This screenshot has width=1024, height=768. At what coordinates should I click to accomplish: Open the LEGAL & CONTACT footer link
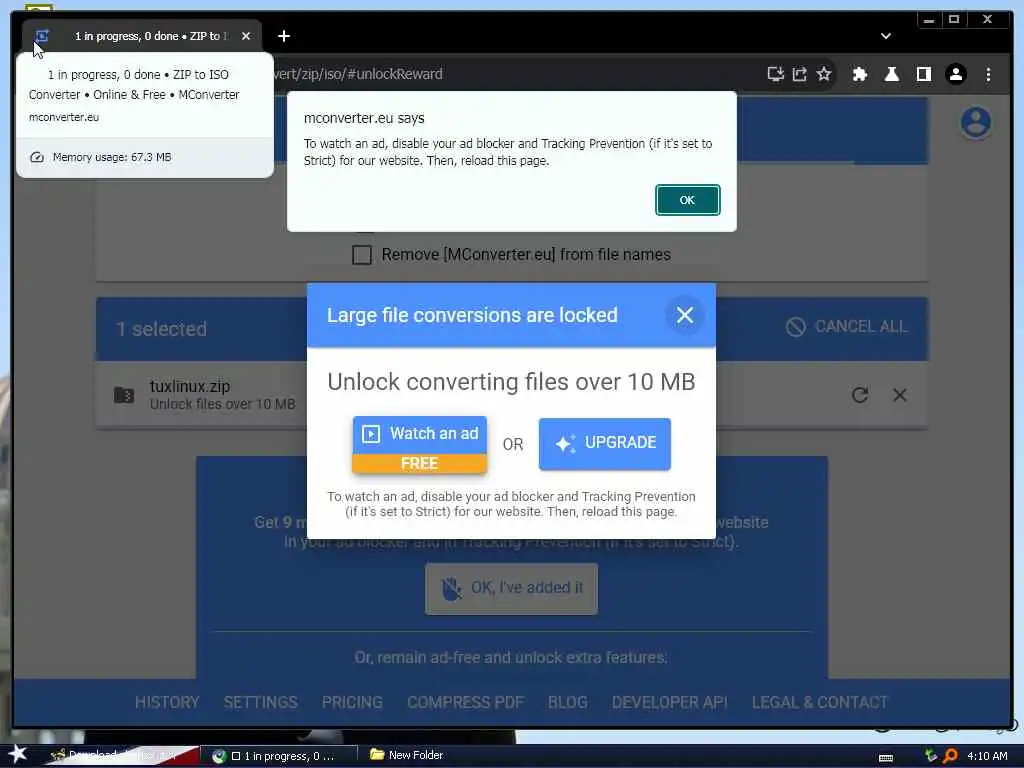click(819, 702)
